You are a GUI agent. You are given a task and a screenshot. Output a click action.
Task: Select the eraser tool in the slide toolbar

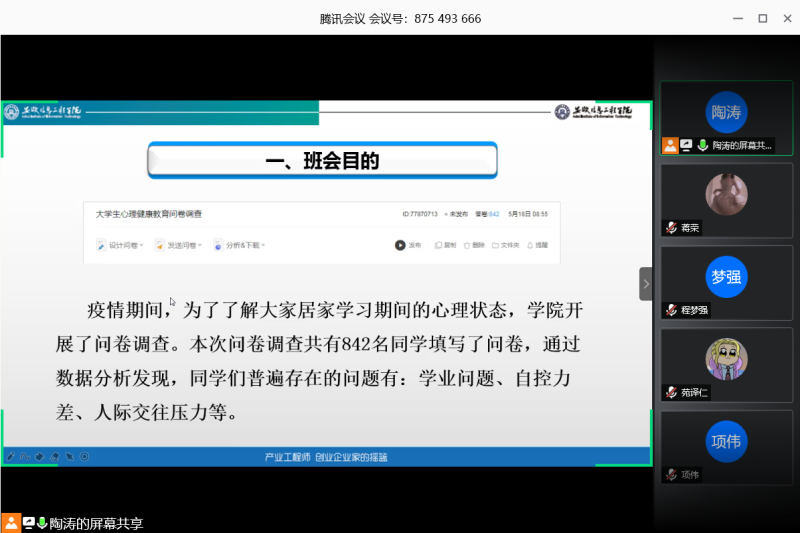tap(55, 456)
